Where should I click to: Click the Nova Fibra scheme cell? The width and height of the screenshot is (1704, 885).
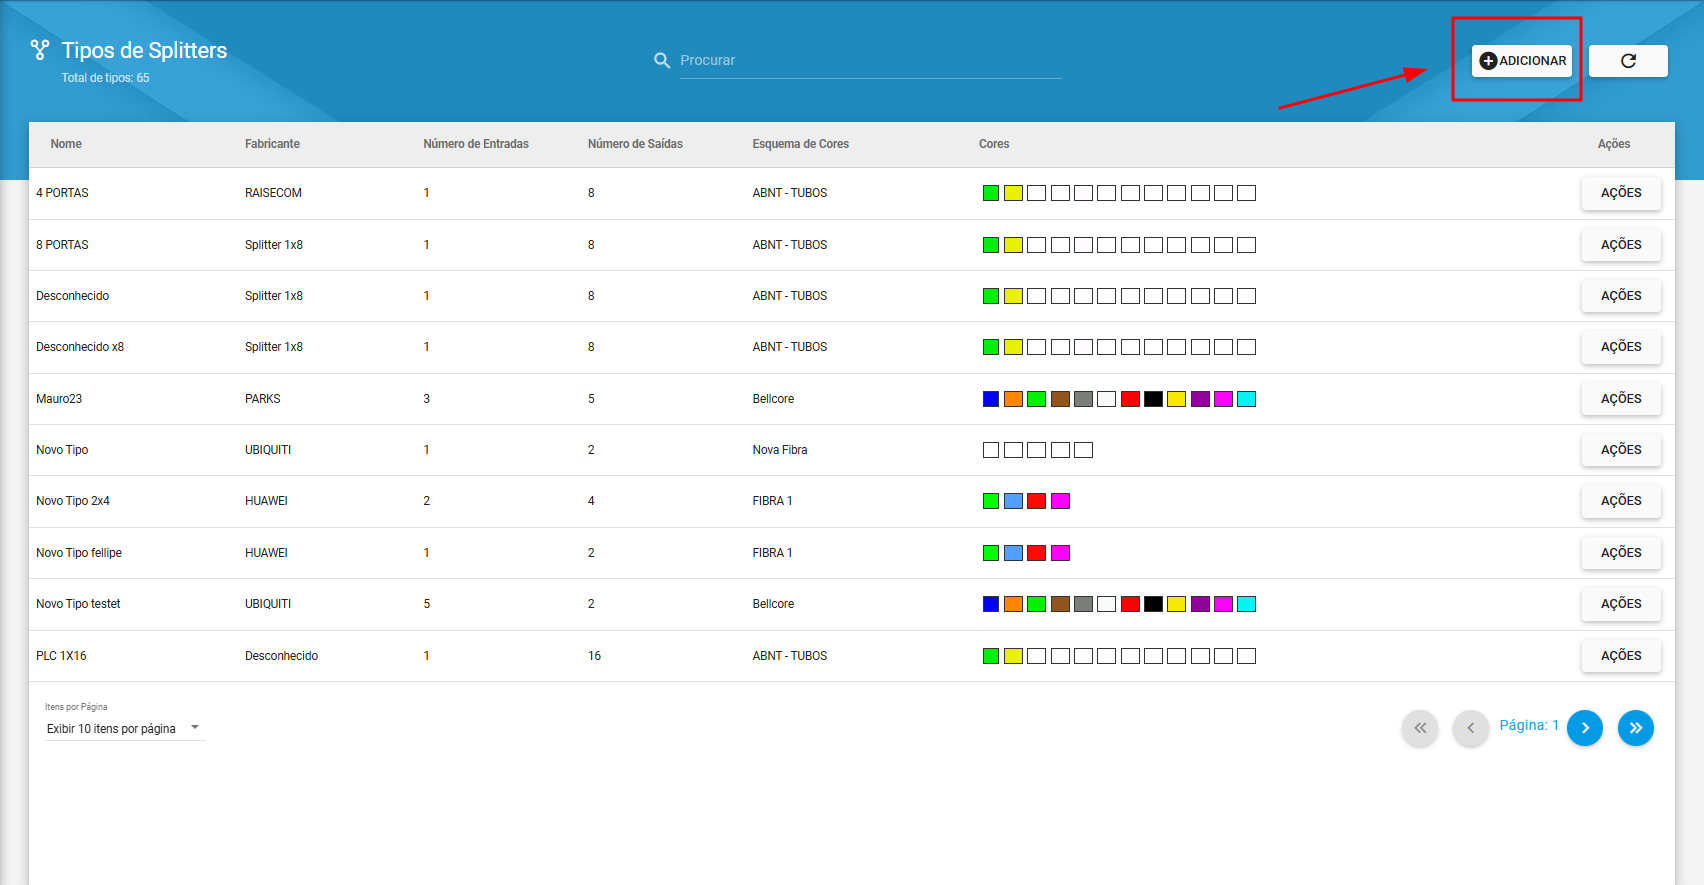pyautogui.click(x=780, y=450)
